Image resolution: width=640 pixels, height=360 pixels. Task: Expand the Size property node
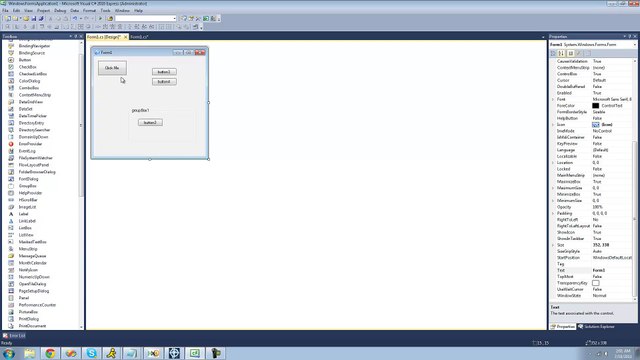553,245
